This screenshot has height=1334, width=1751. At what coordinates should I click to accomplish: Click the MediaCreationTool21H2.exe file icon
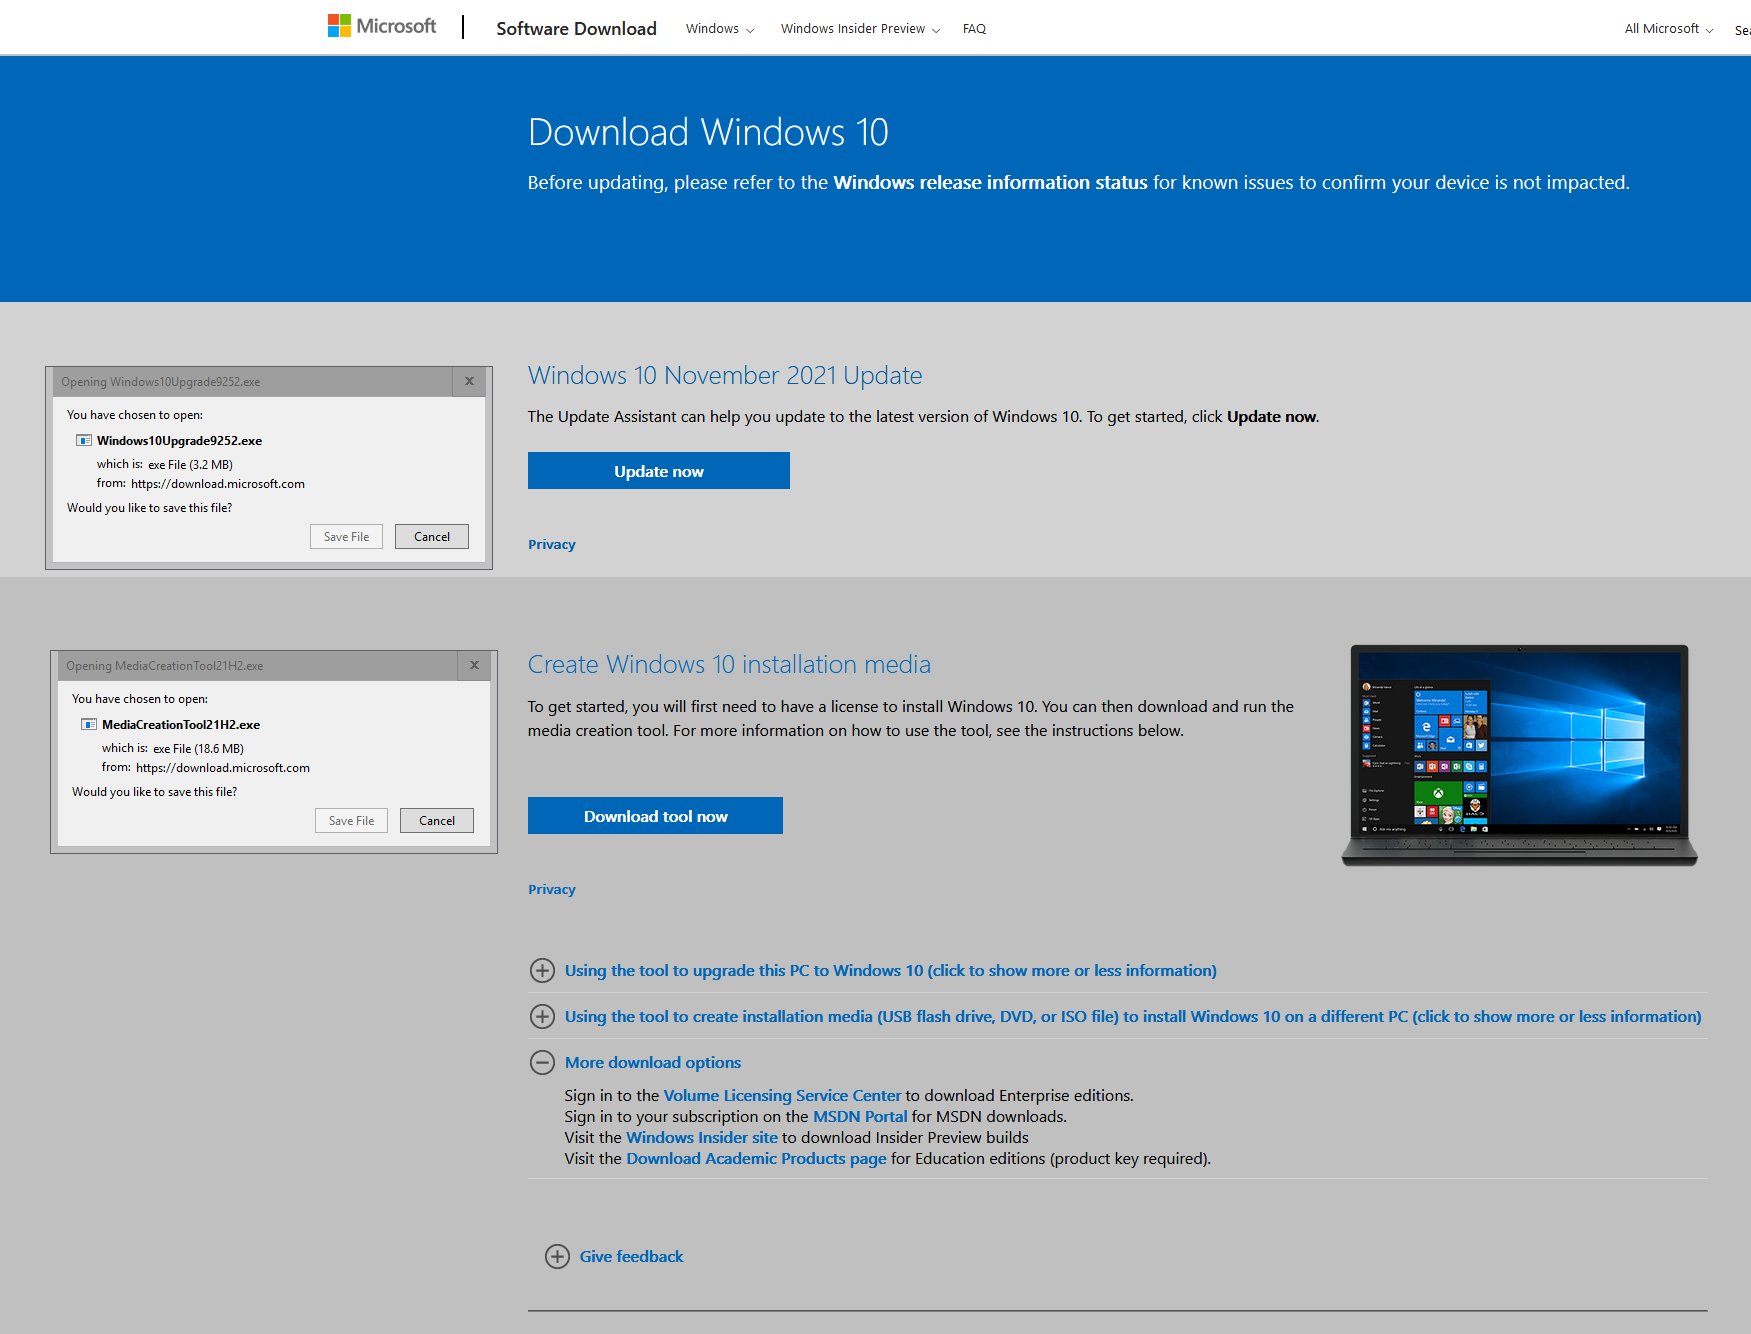(89, 724)
